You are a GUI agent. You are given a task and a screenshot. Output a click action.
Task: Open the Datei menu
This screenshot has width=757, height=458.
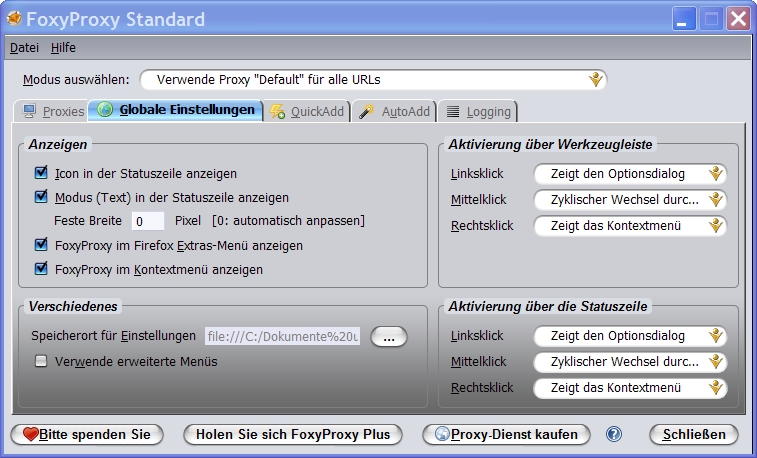pyautogui.click(x=24, y=47)
